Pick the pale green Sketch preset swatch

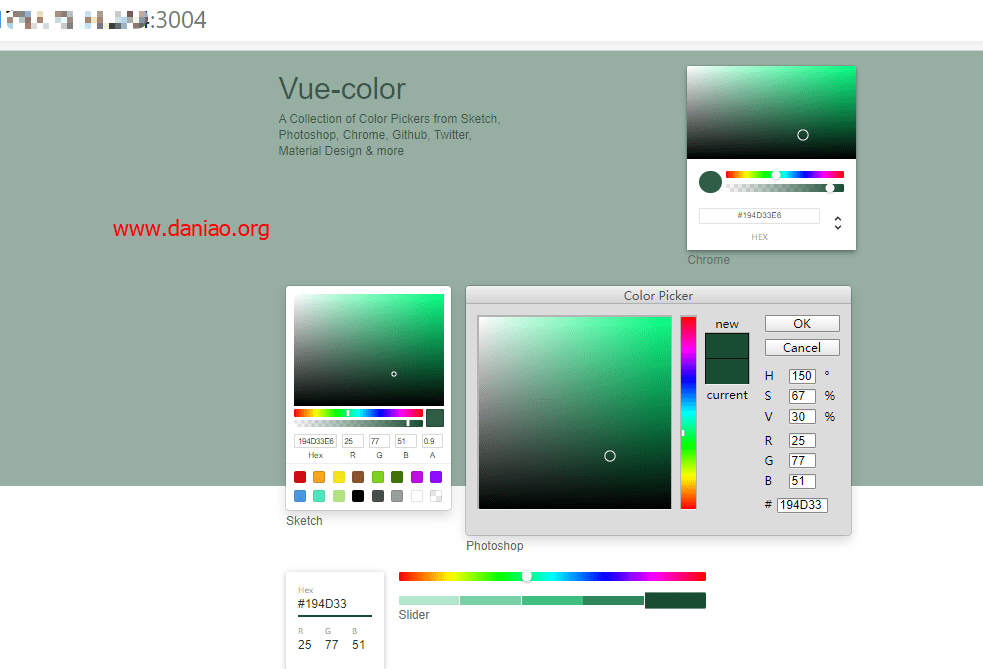[x=339, y=496]
